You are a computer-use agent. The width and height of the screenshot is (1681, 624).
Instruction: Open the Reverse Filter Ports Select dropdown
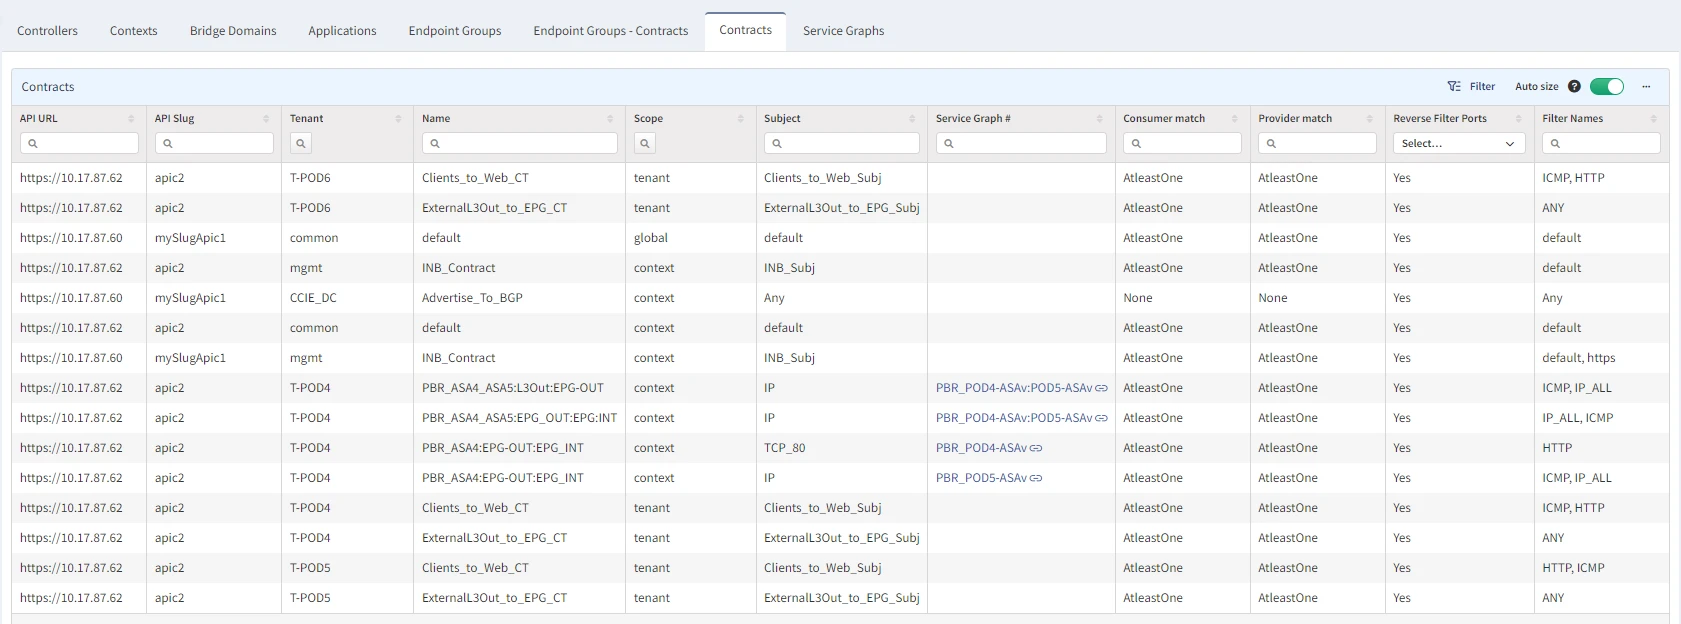pos(1457,144)
